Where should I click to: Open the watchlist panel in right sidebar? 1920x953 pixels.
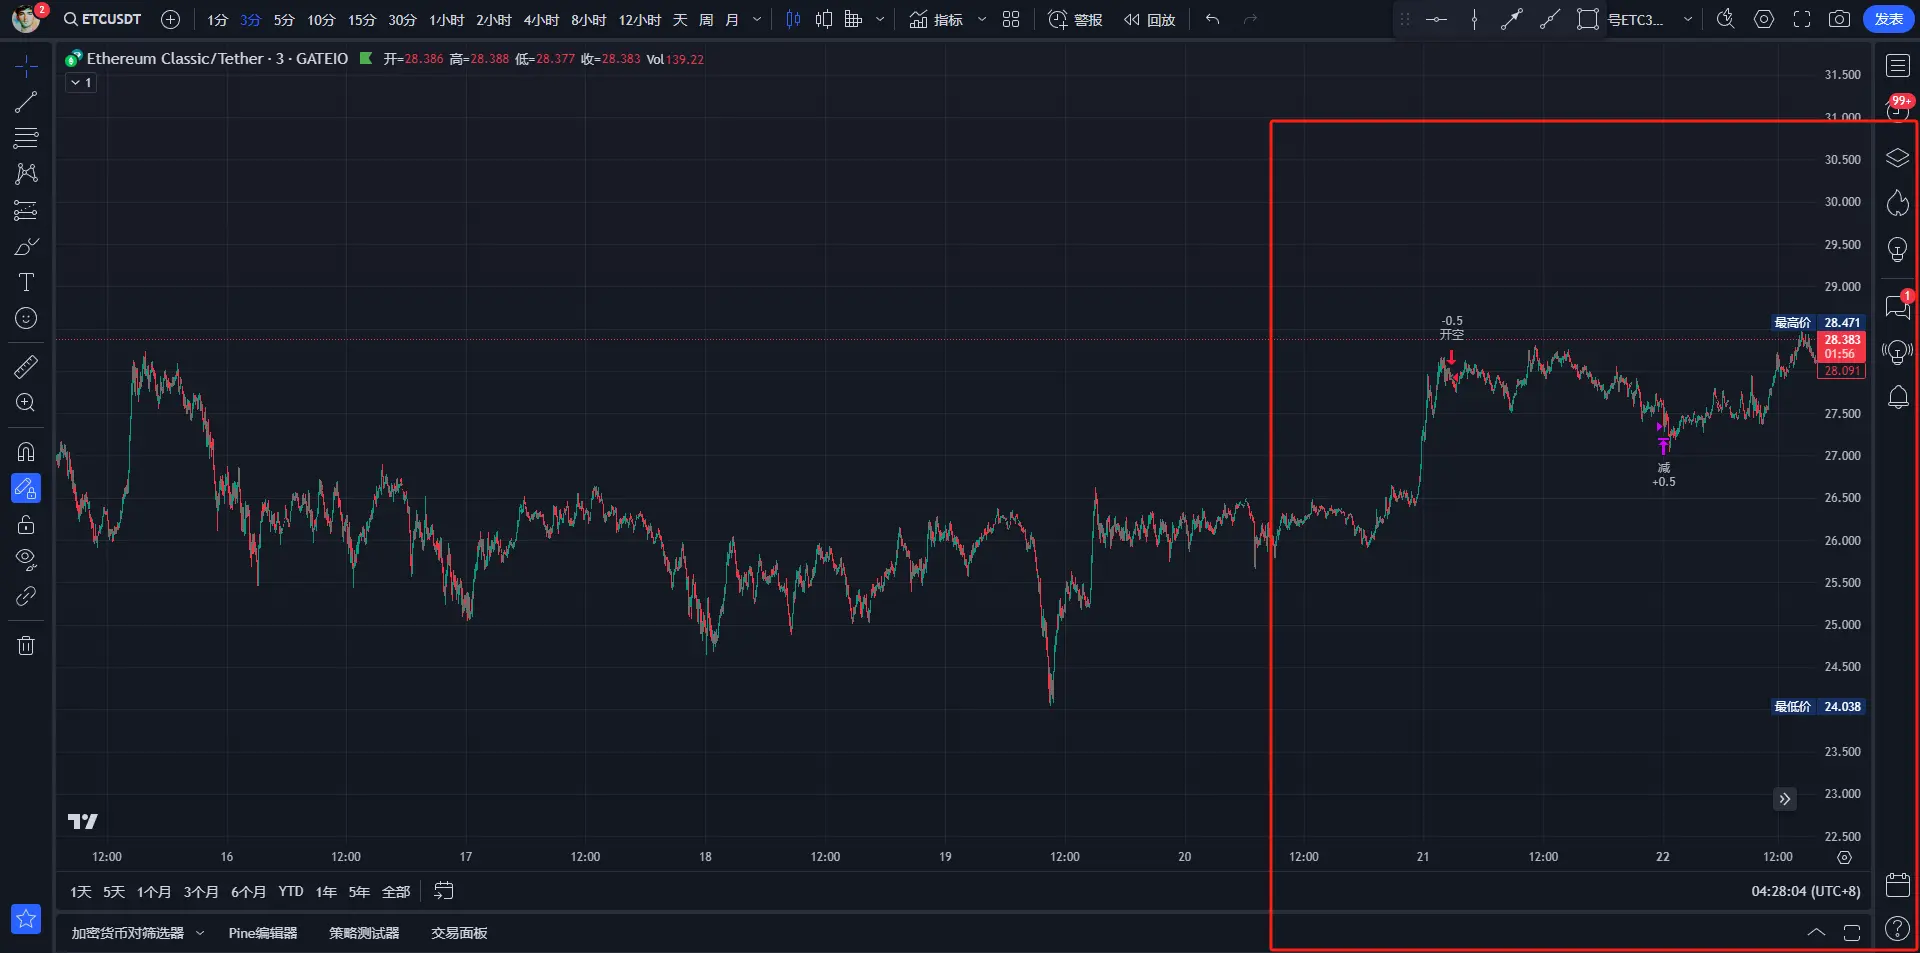(x=1897, y=66)
